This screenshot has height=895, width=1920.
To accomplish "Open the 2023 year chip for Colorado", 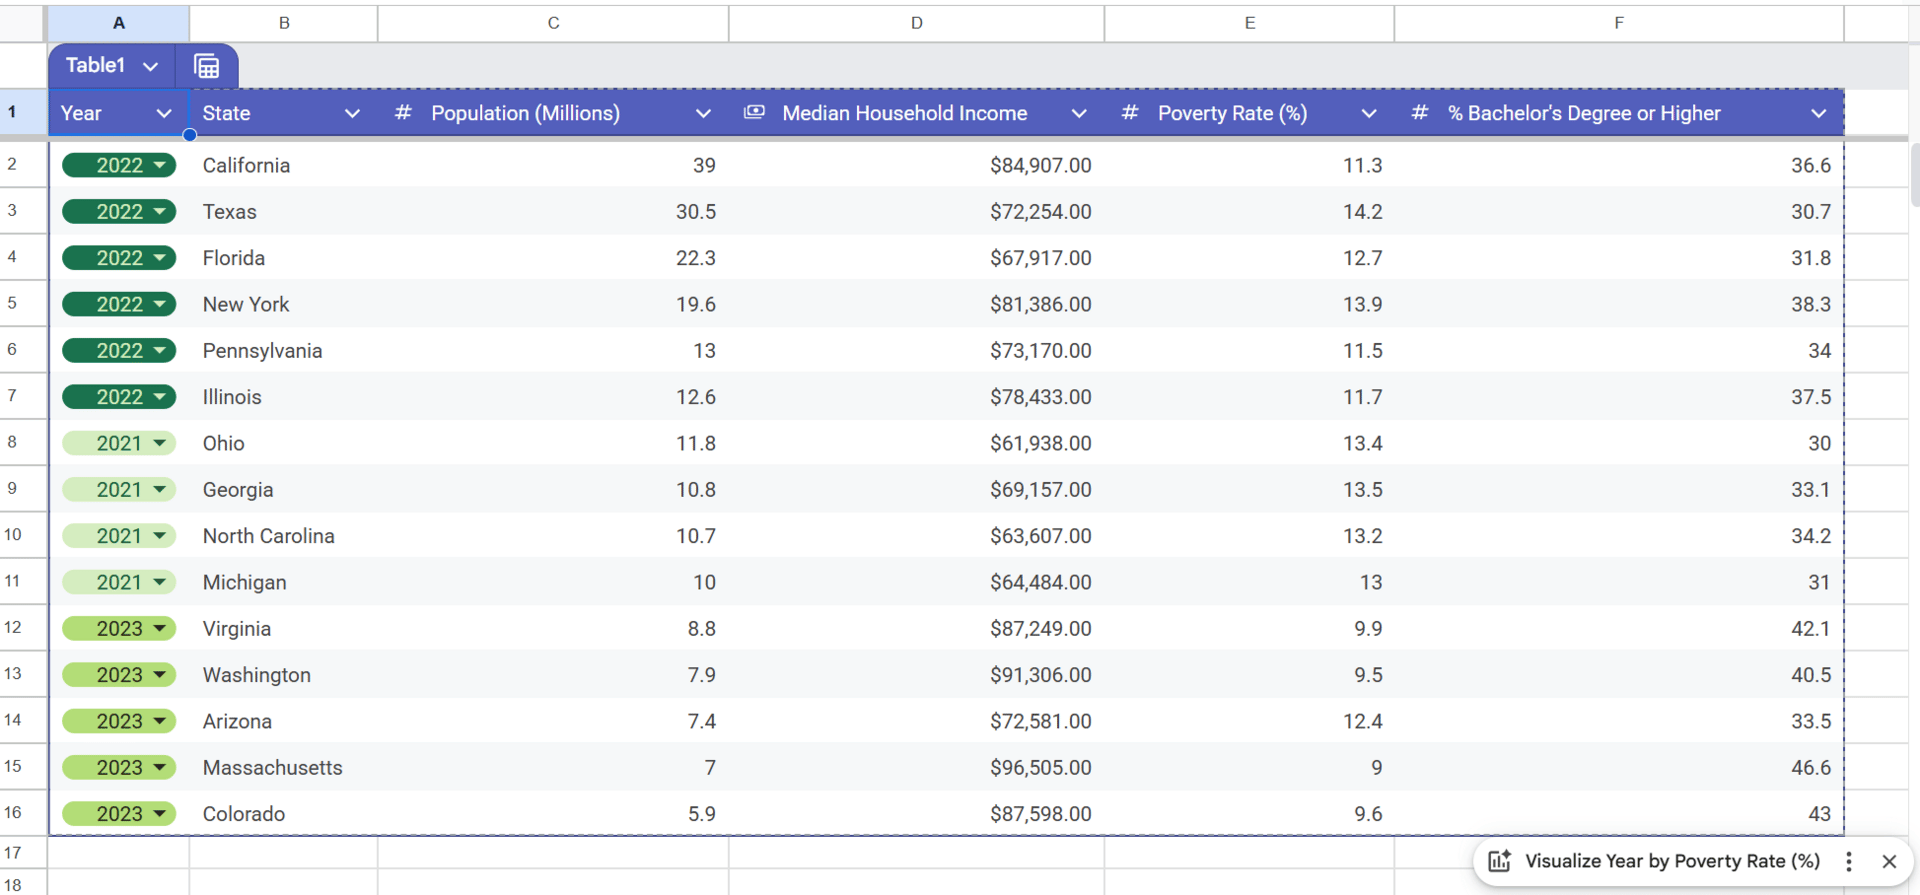I will (119, 814).
